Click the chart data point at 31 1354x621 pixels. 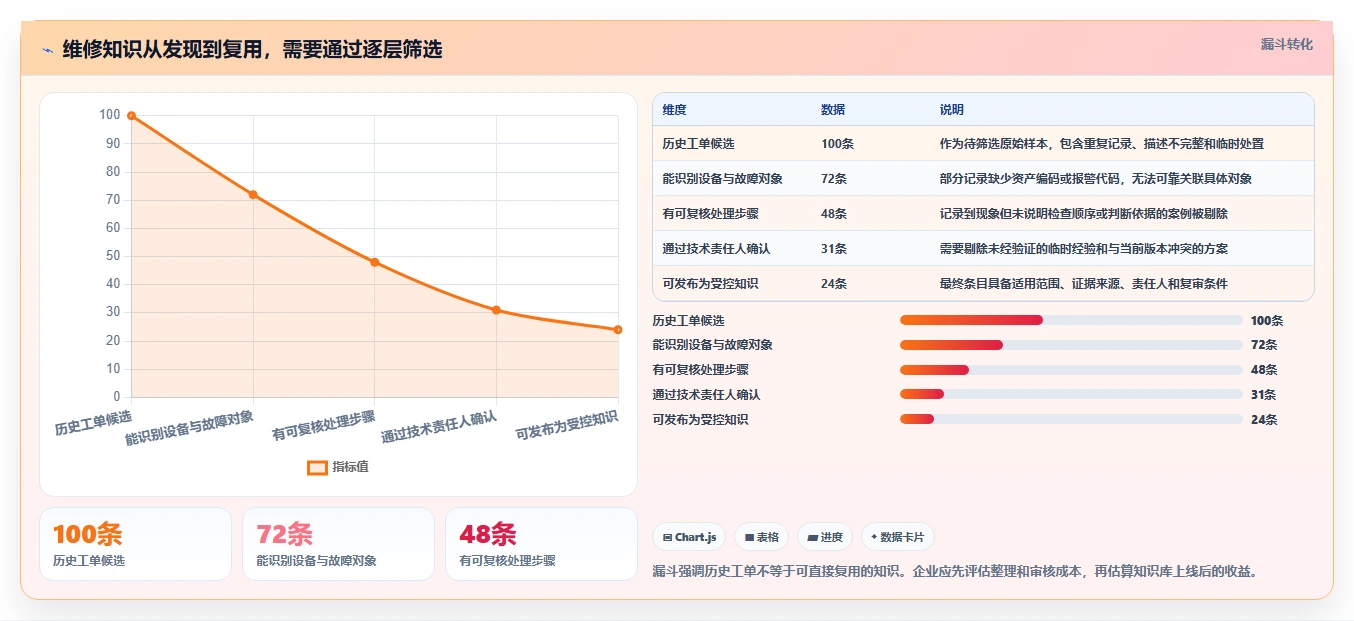click(x=496, y=310)
